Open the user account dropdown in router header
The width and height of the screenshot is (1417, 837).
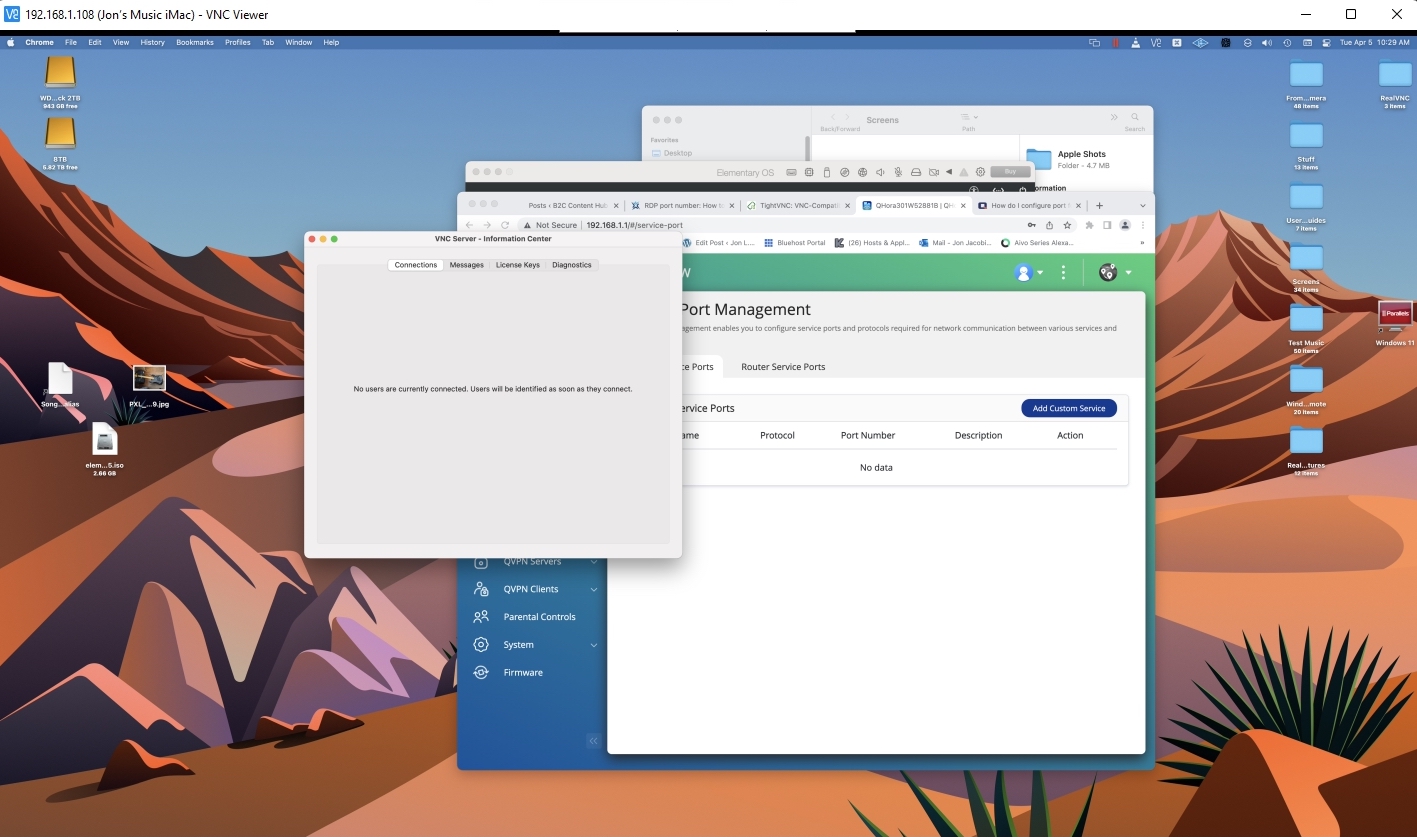click(x=1028, y=272)
